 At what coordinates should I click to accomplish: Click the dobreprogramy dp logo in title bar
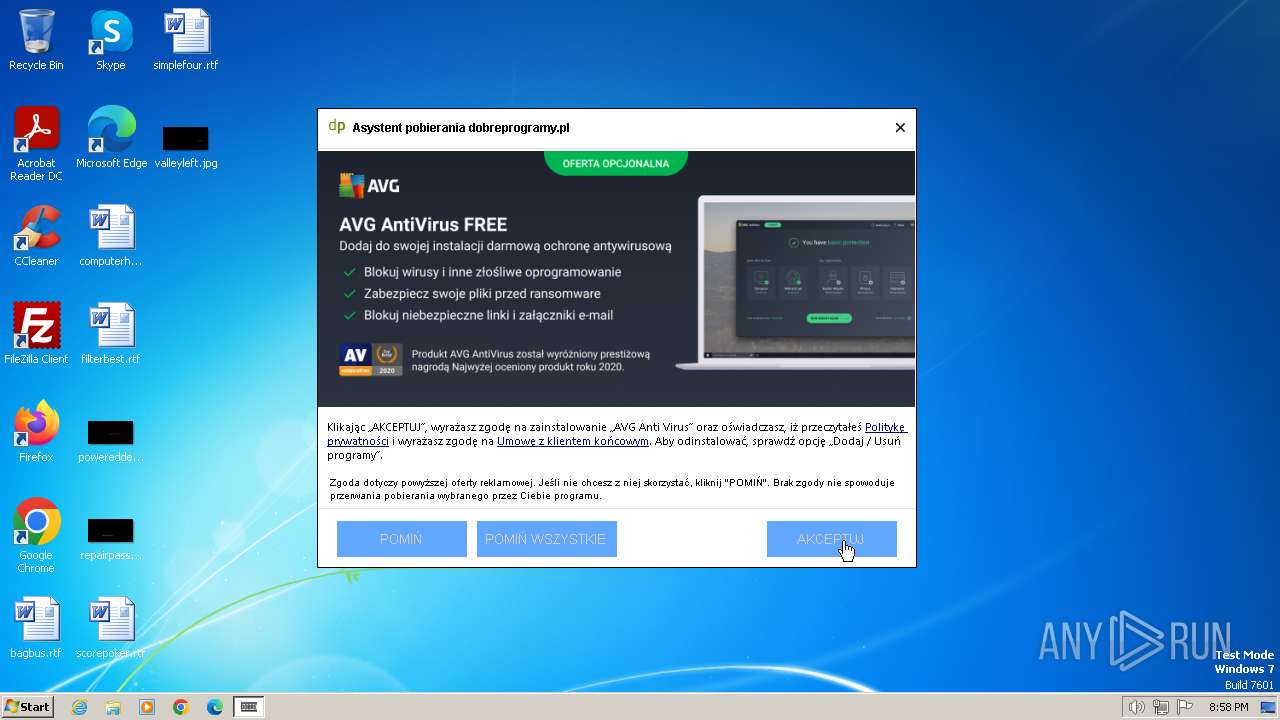coord(337,127)
